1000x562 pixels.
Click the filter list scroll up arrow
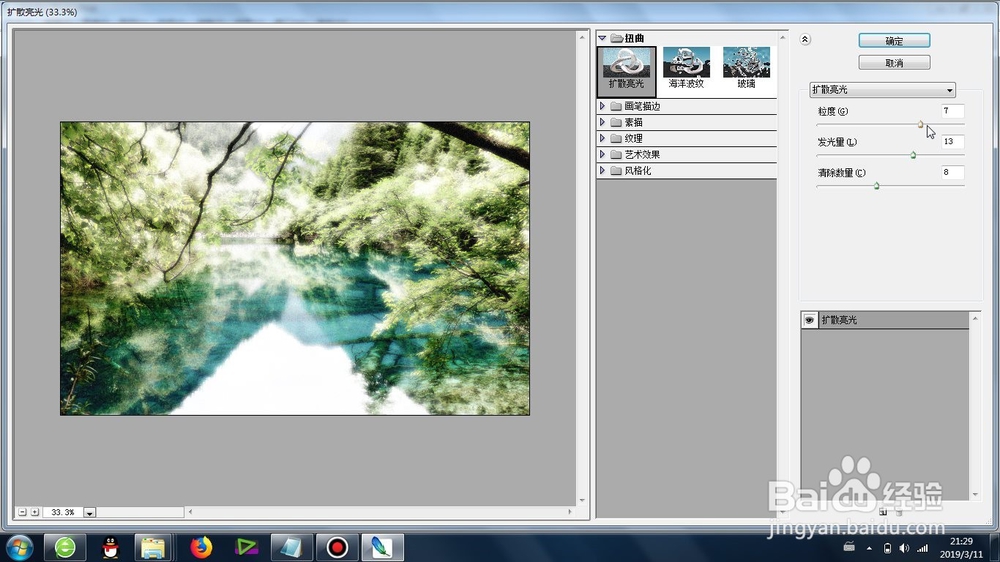click(x=783, y=38)
